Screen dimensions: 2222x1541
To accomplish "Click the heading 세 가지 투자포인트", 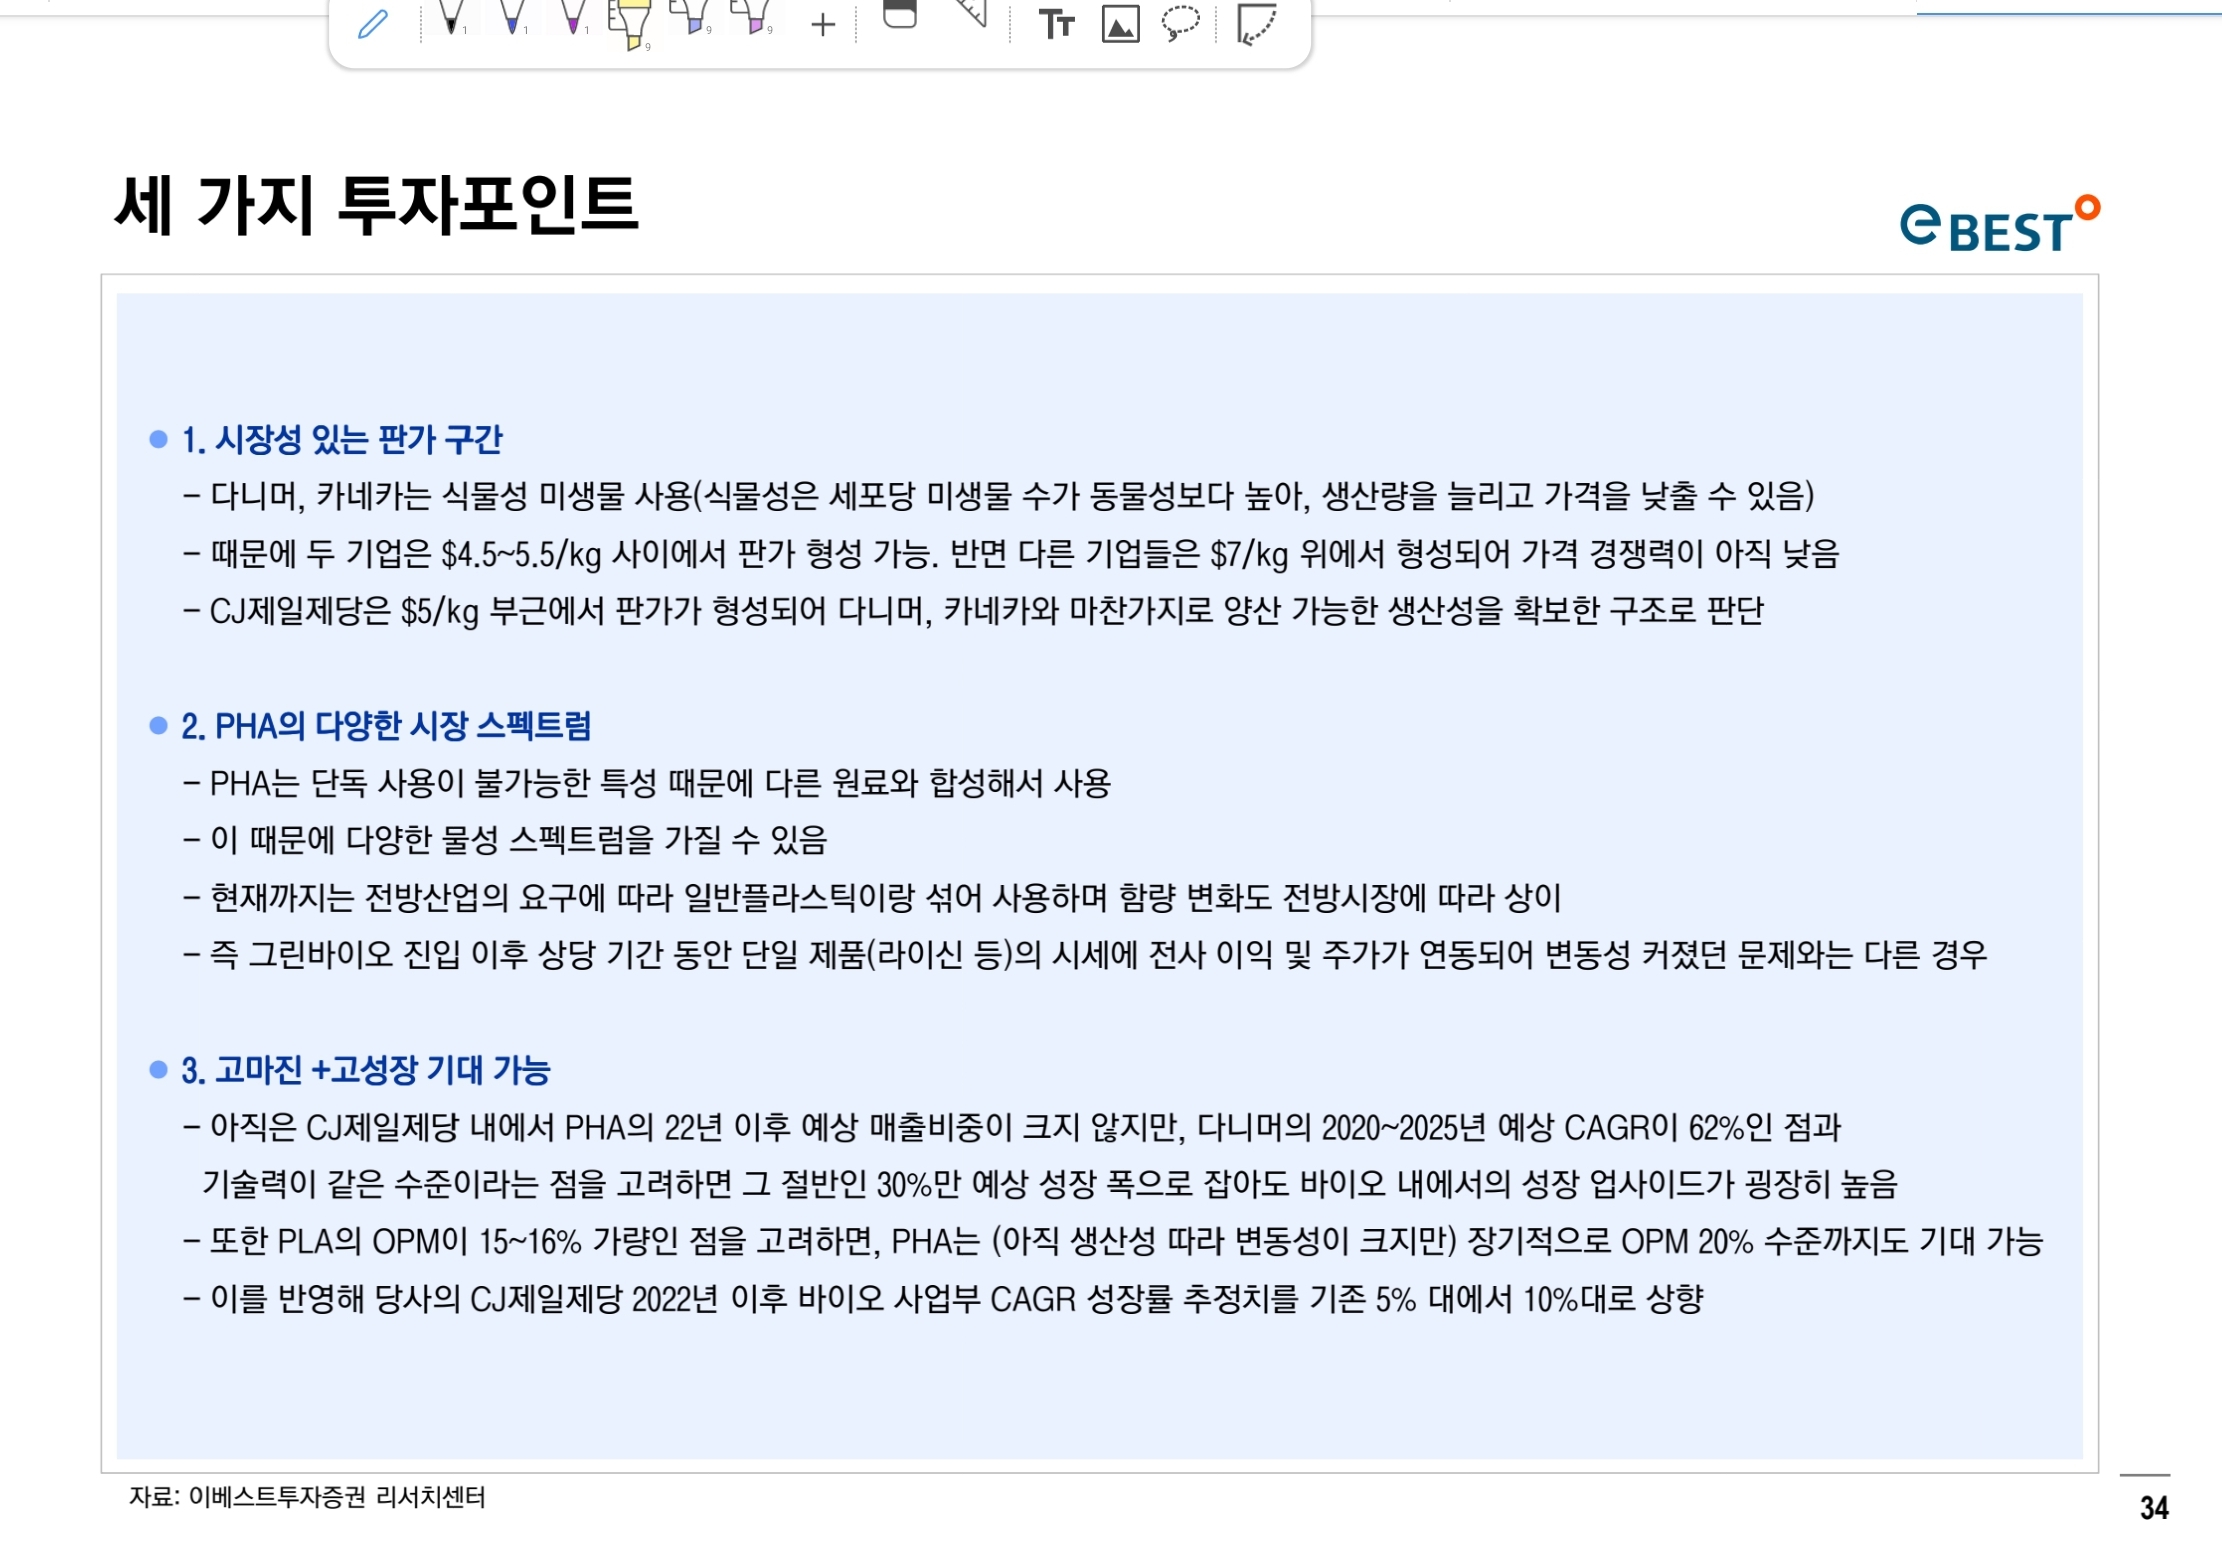I will click(x=377, y=204).
